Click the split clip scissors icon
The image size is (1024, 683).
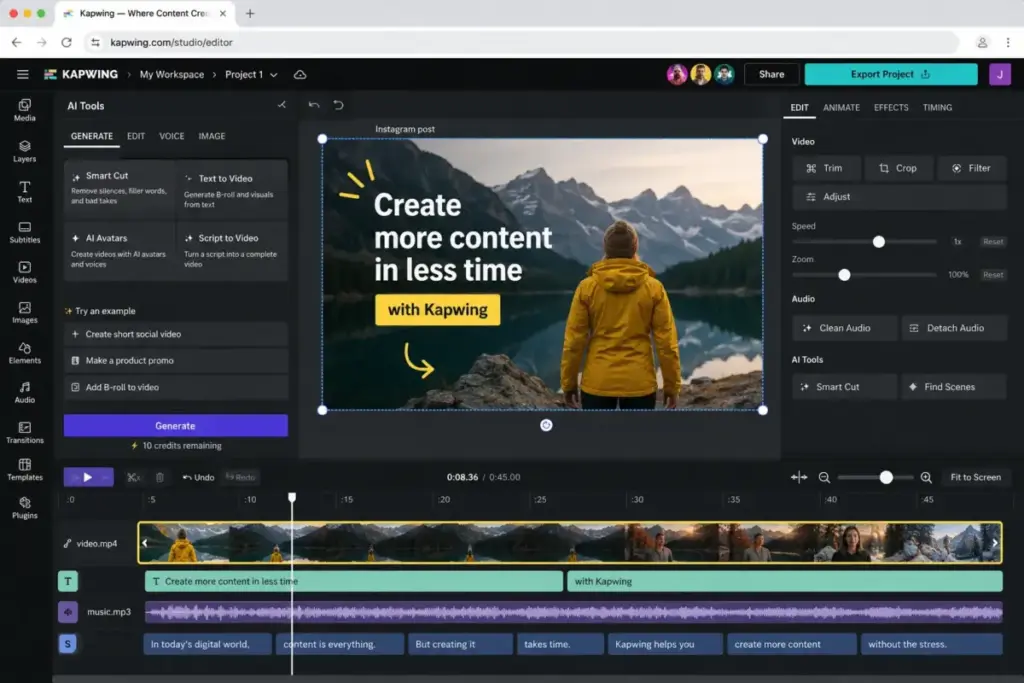(133, 477)
